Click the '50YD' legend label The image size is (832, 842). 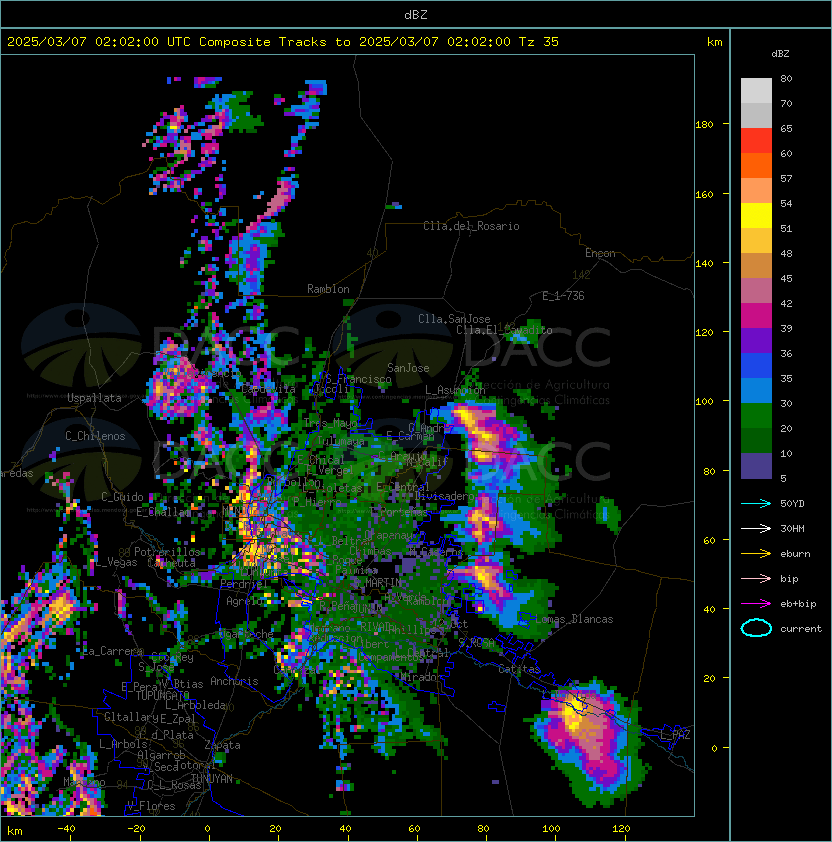(x=792, y=504)
